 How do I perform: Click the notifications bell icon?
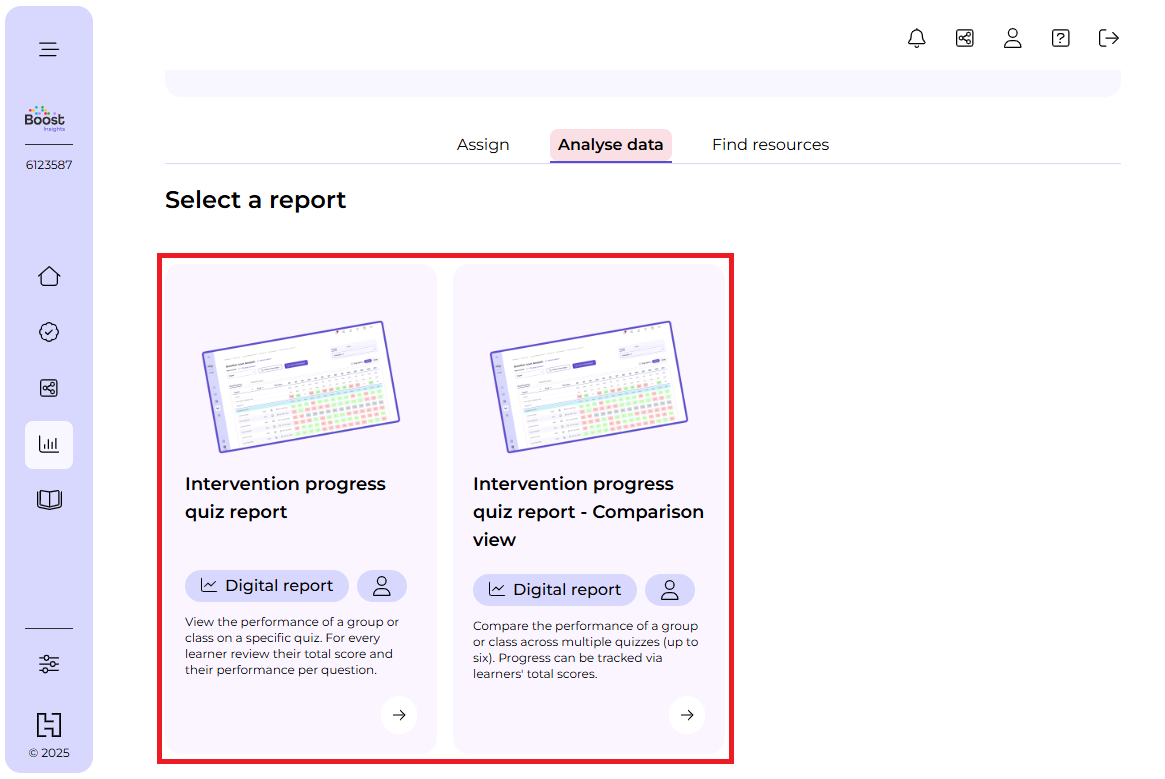point(916,39)
